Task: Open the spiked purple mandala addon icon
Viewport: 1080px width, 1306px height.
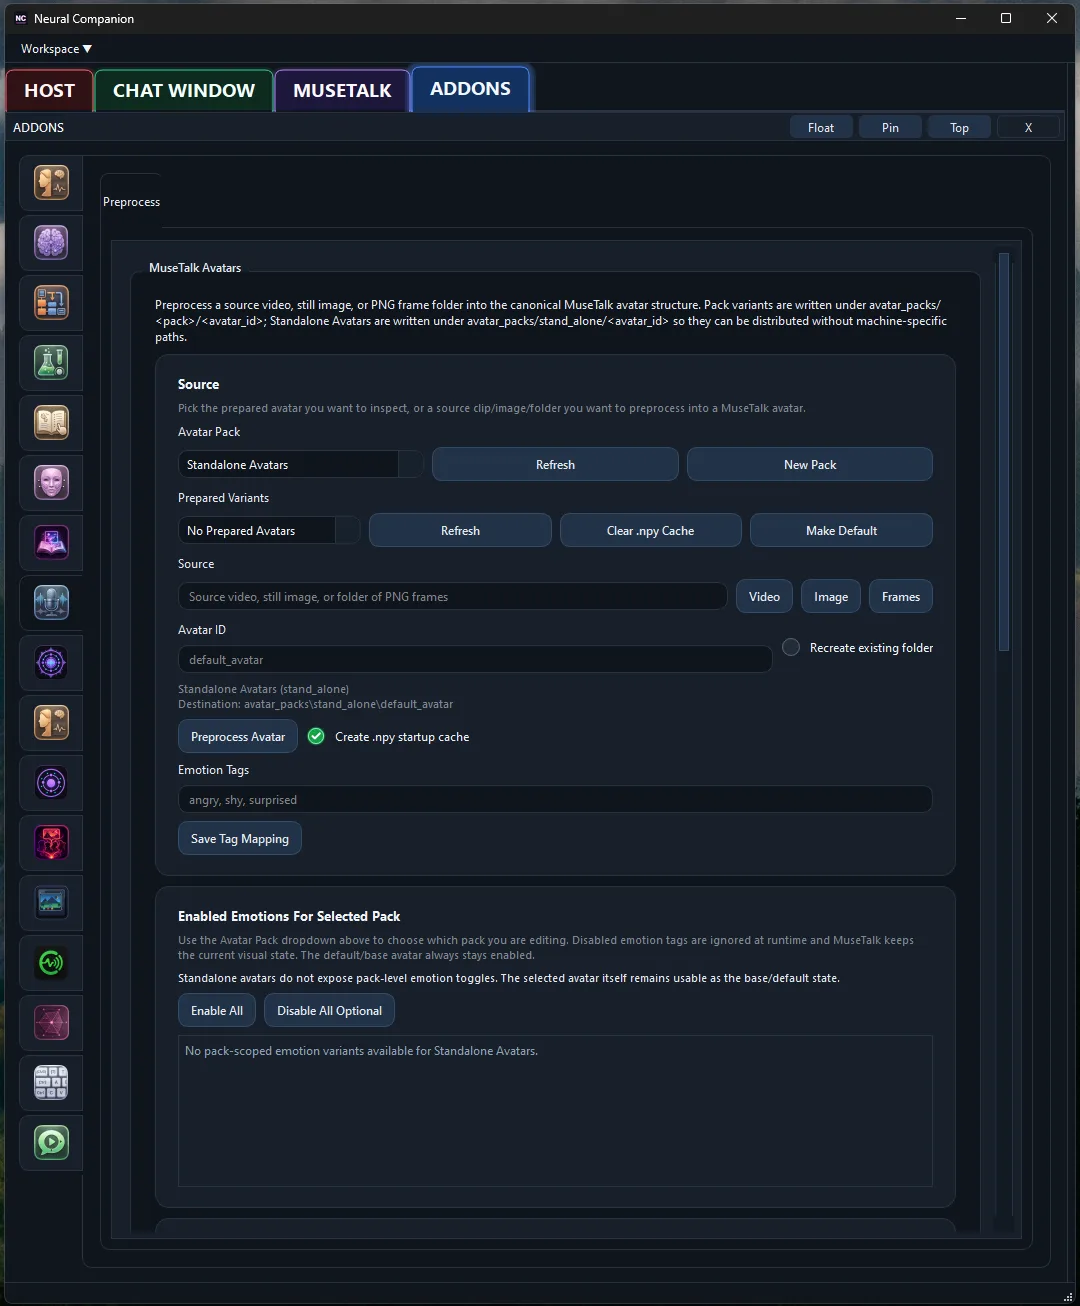Action: coord(51,663)
